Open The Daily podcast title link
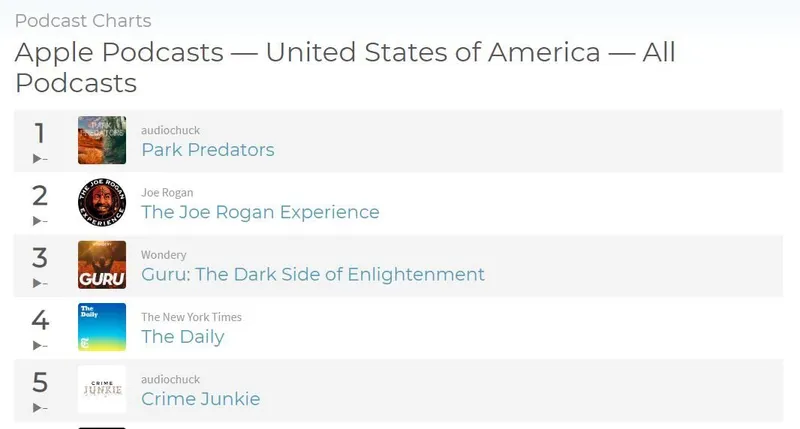This screenshot has height=429, width=800. click(x=183, y=336)
